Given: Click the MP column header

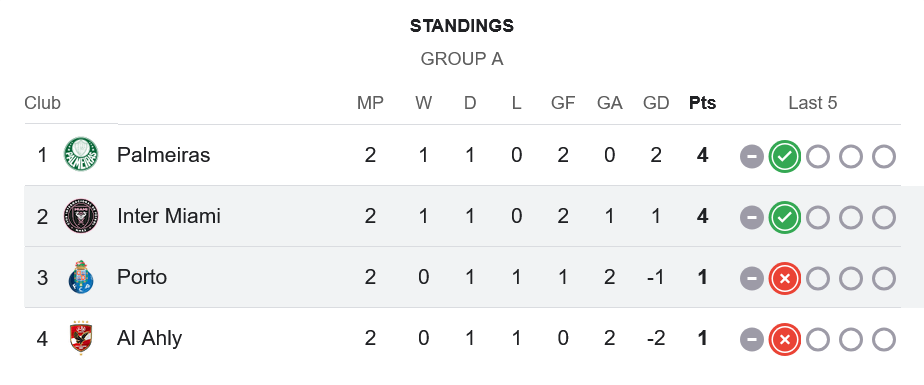Looking at the screenshot, I should coord(370,103).
